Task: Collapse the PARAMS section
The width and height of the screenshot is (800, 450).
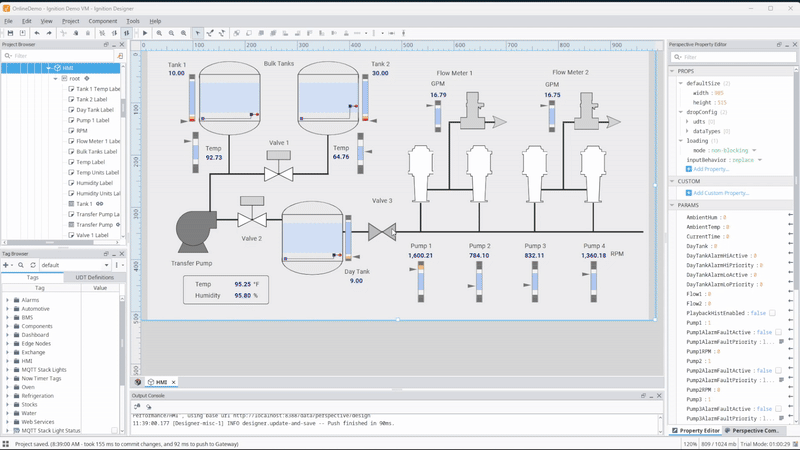Action: (x=672, y=205)
